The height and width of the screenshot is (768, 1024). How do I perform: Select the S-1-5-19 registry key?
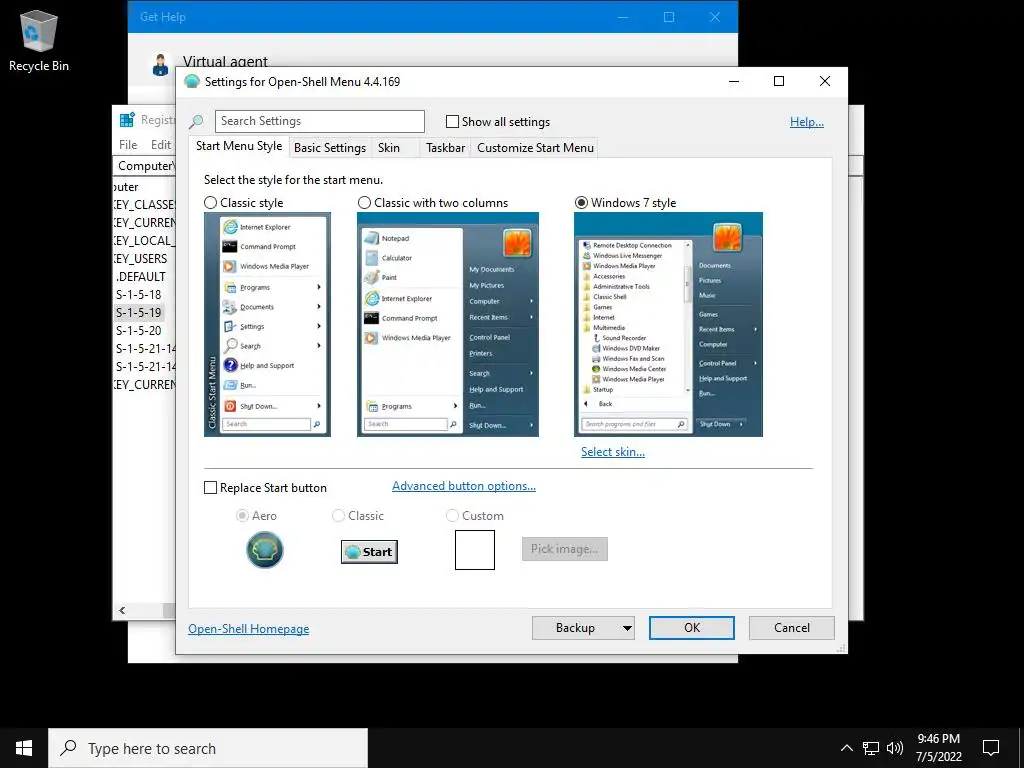pyautogui.click(x=138, y=313)
